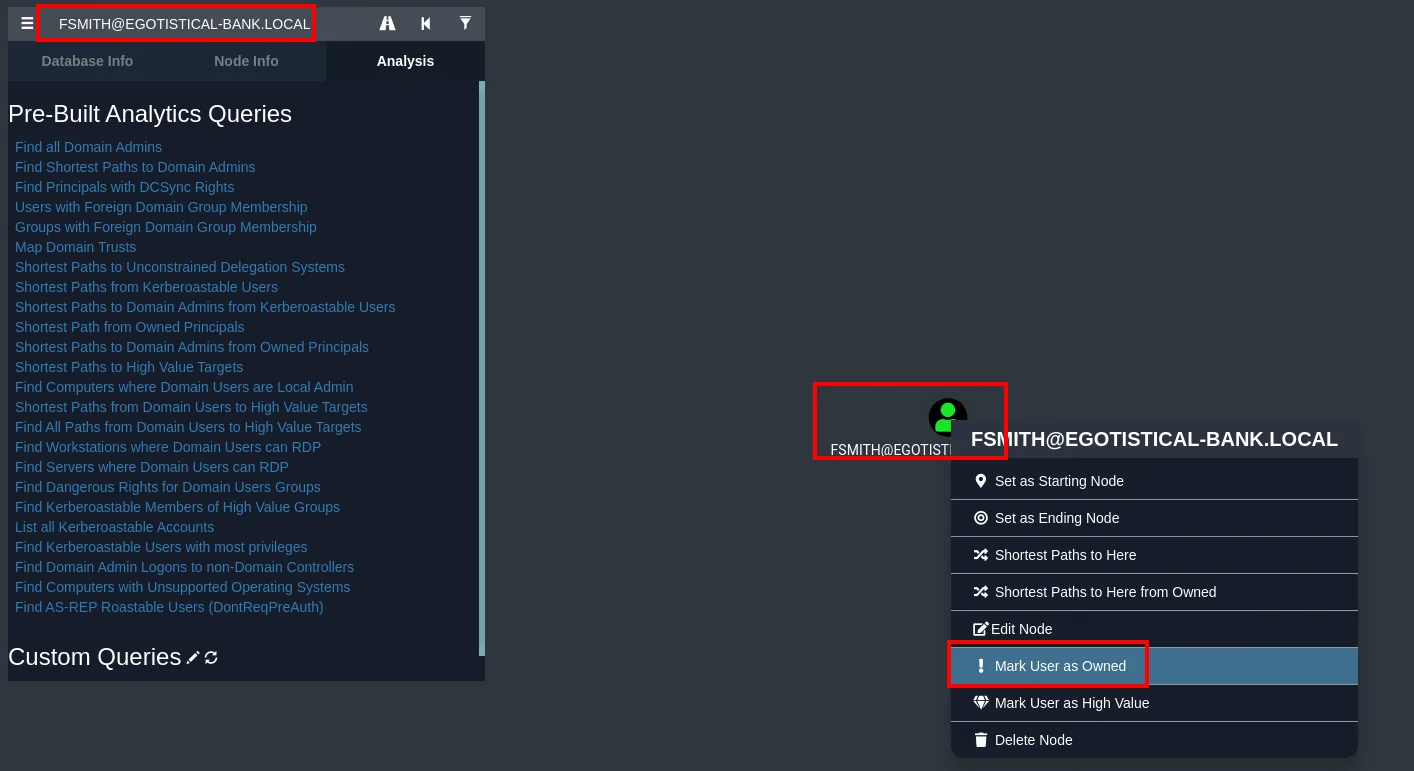Click the Analysis panel vertical scrollbar
The width and height of the screenshot is (1414, 771).
click(482, 368)
